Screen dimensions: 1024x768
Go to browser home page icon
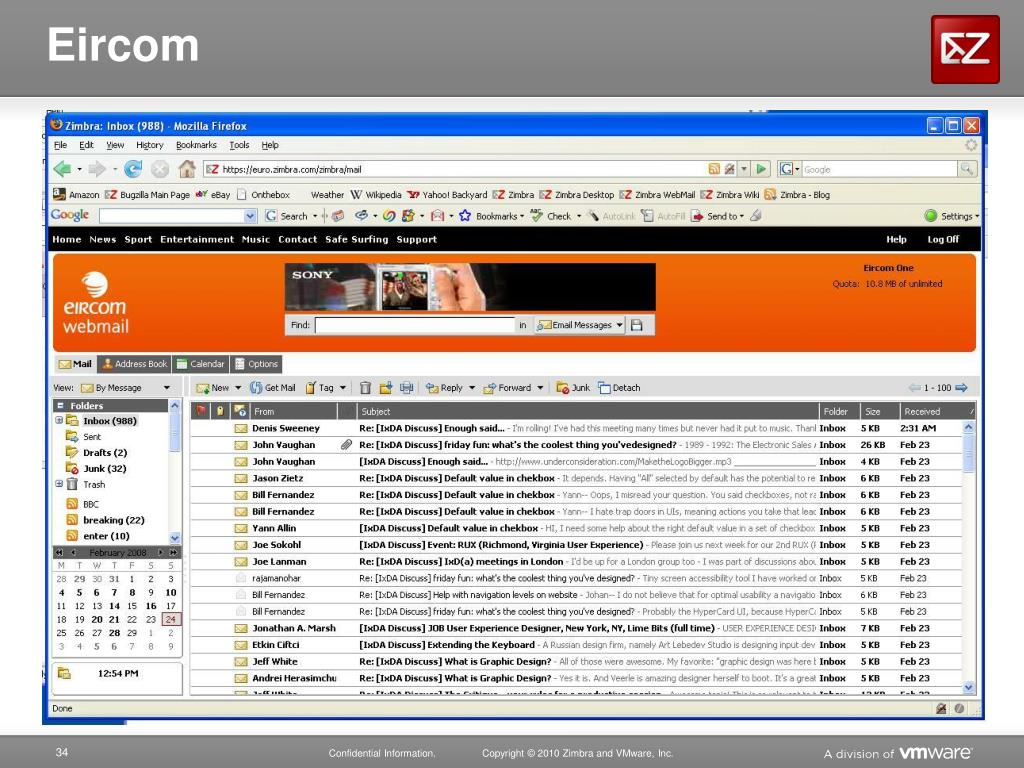pyautogui.click(x=187, y=169)
